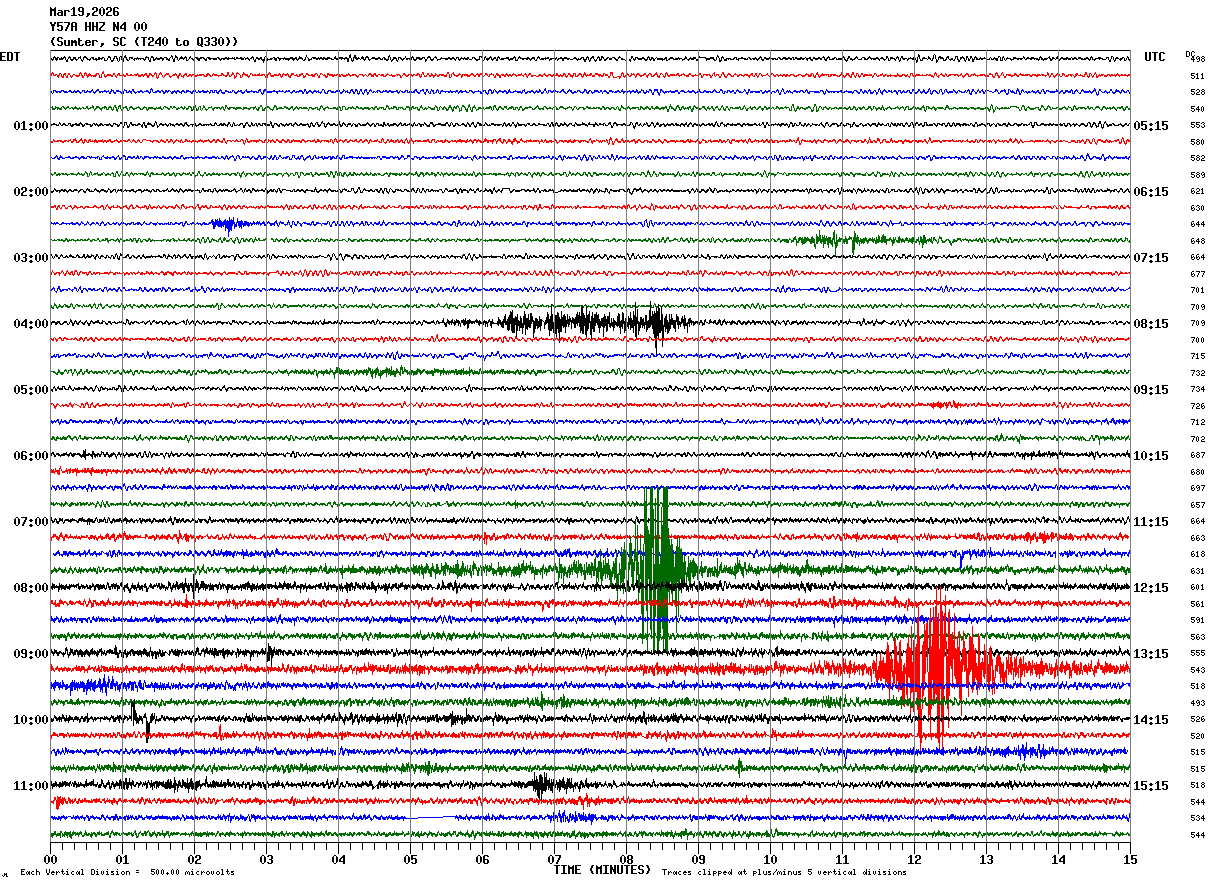
Task: Click the location text '(Sumter, SC (T240 to Q330))'
Action: (x=144, y=42)
